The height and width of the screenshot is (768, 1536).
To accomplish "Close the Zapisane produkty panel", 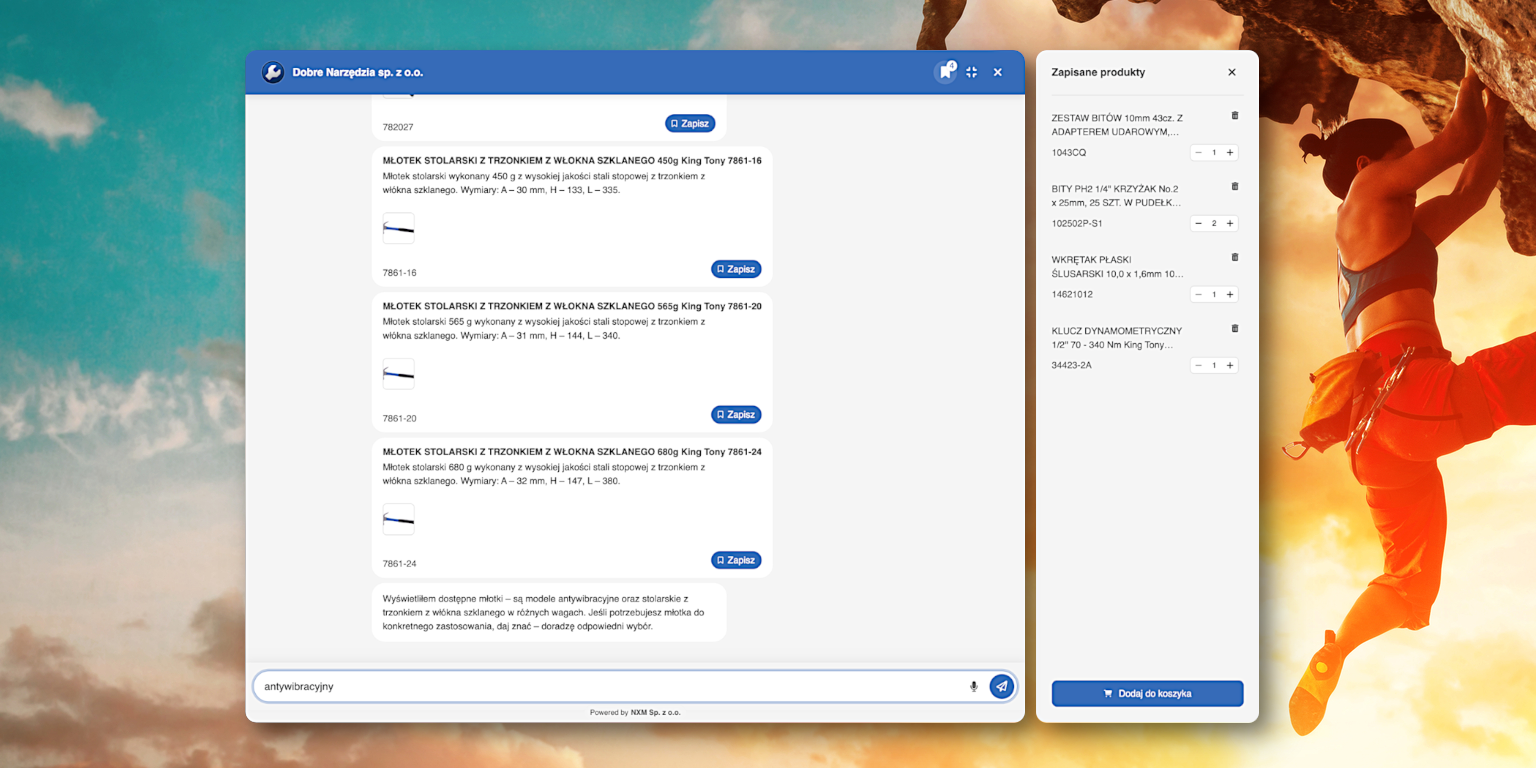I will (1231, 72).
